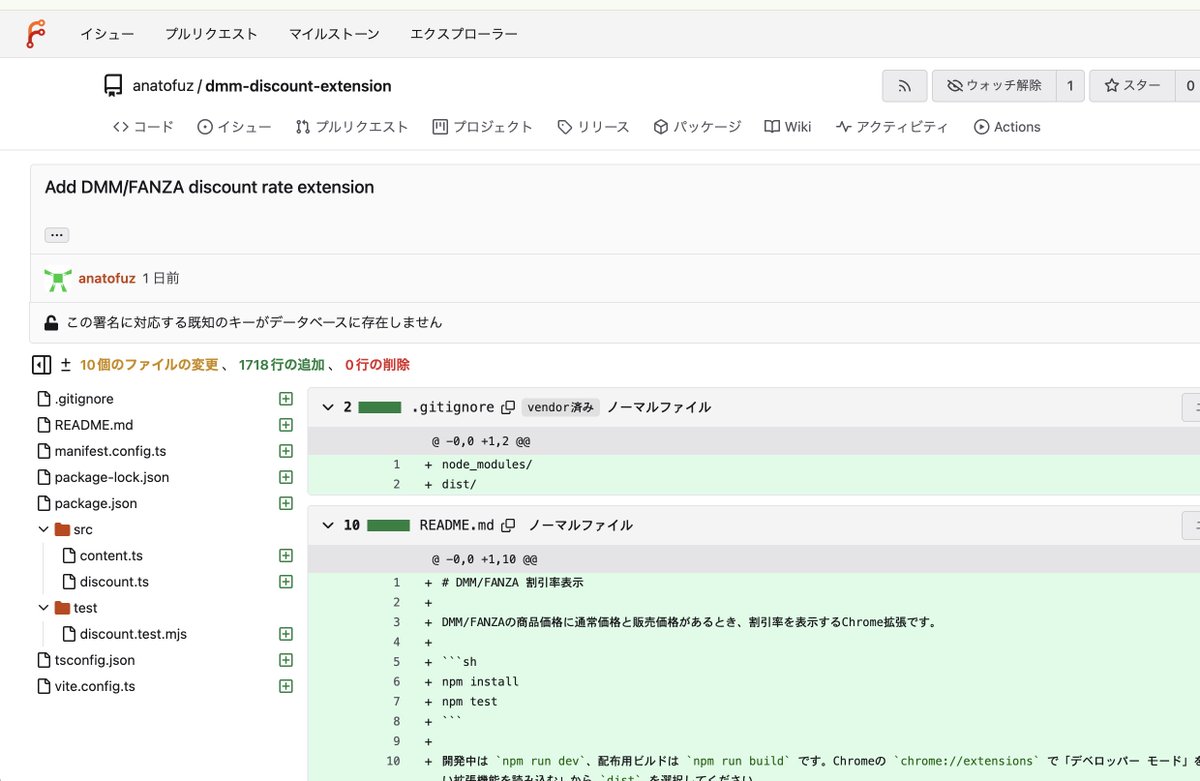Click the スター button
The image size is (1200, 781).
1132,86
